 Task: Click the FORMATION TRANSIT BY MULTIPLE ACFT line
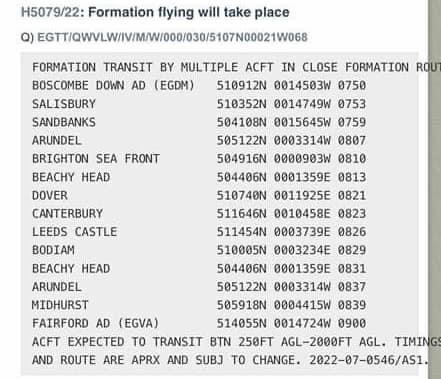[236, 68]
